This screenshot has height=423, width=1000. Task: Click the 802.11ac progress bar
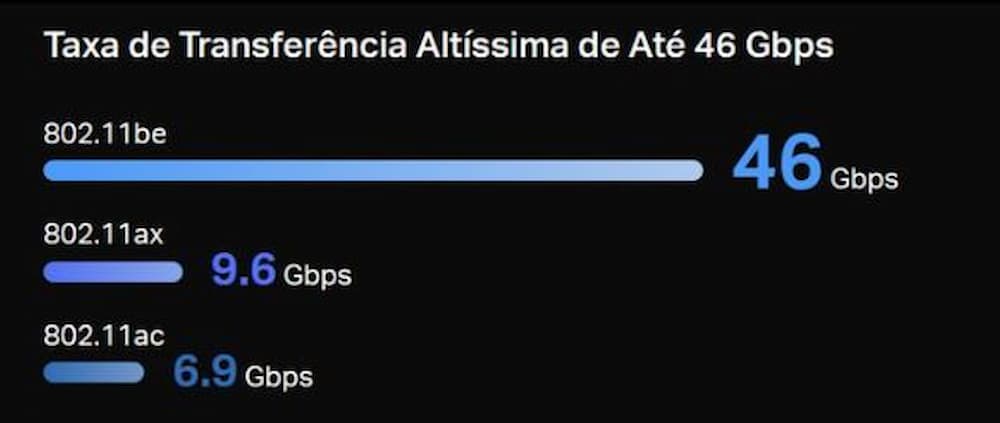[x=94, y=373]
